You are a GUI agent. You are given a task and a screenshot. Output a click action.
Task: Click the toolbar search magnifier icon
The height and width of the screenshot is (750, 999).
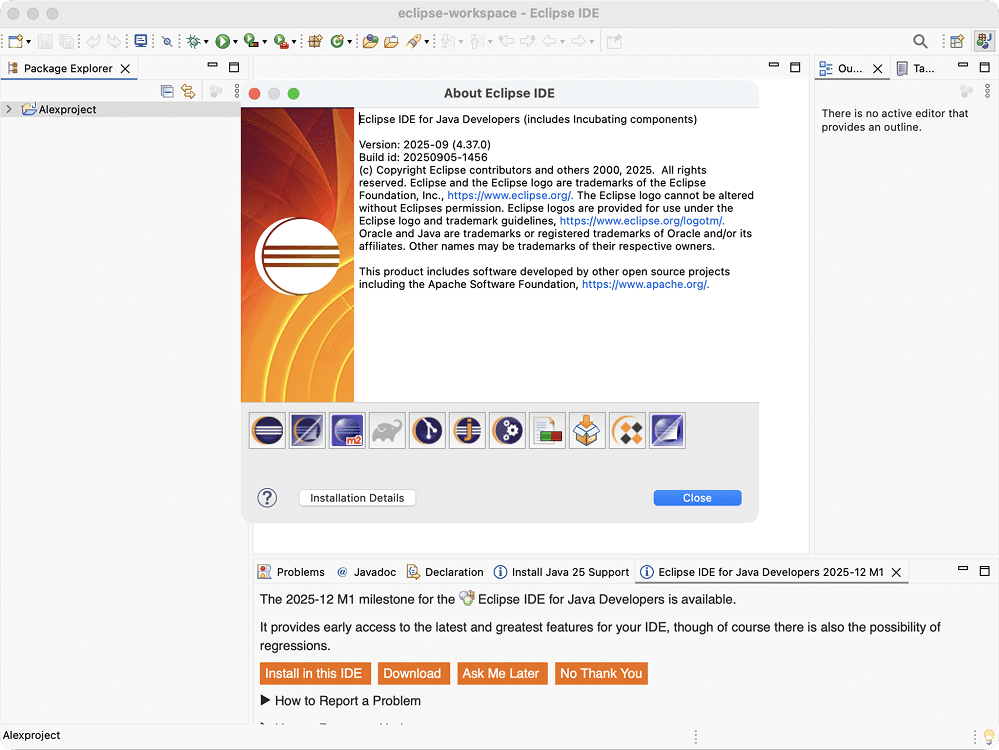(x=920, y=41)
